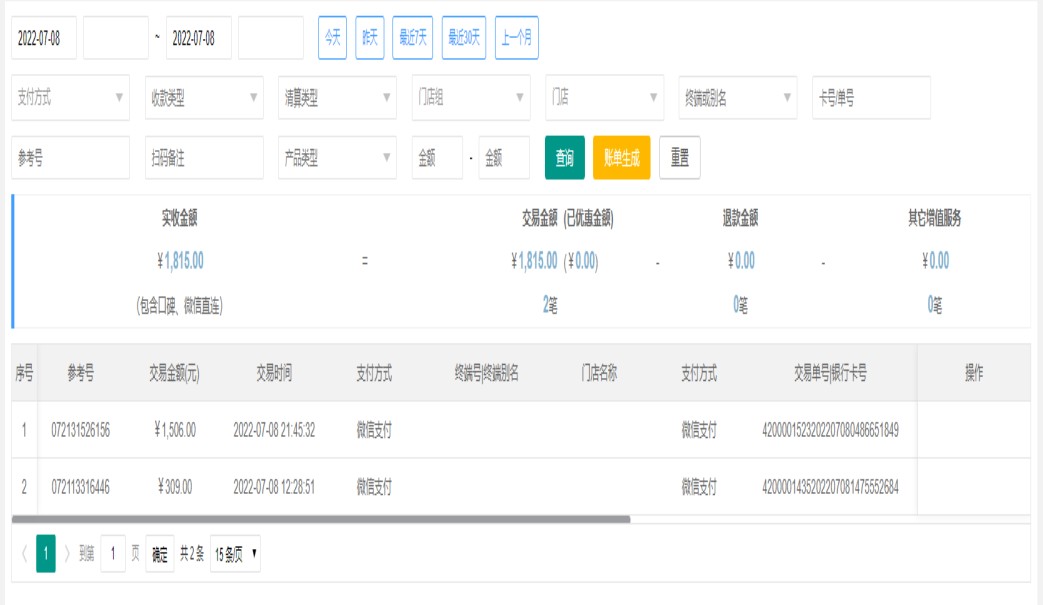Click the yellow 账单生成 button
Screen dimensions: 1043x605
622,158
